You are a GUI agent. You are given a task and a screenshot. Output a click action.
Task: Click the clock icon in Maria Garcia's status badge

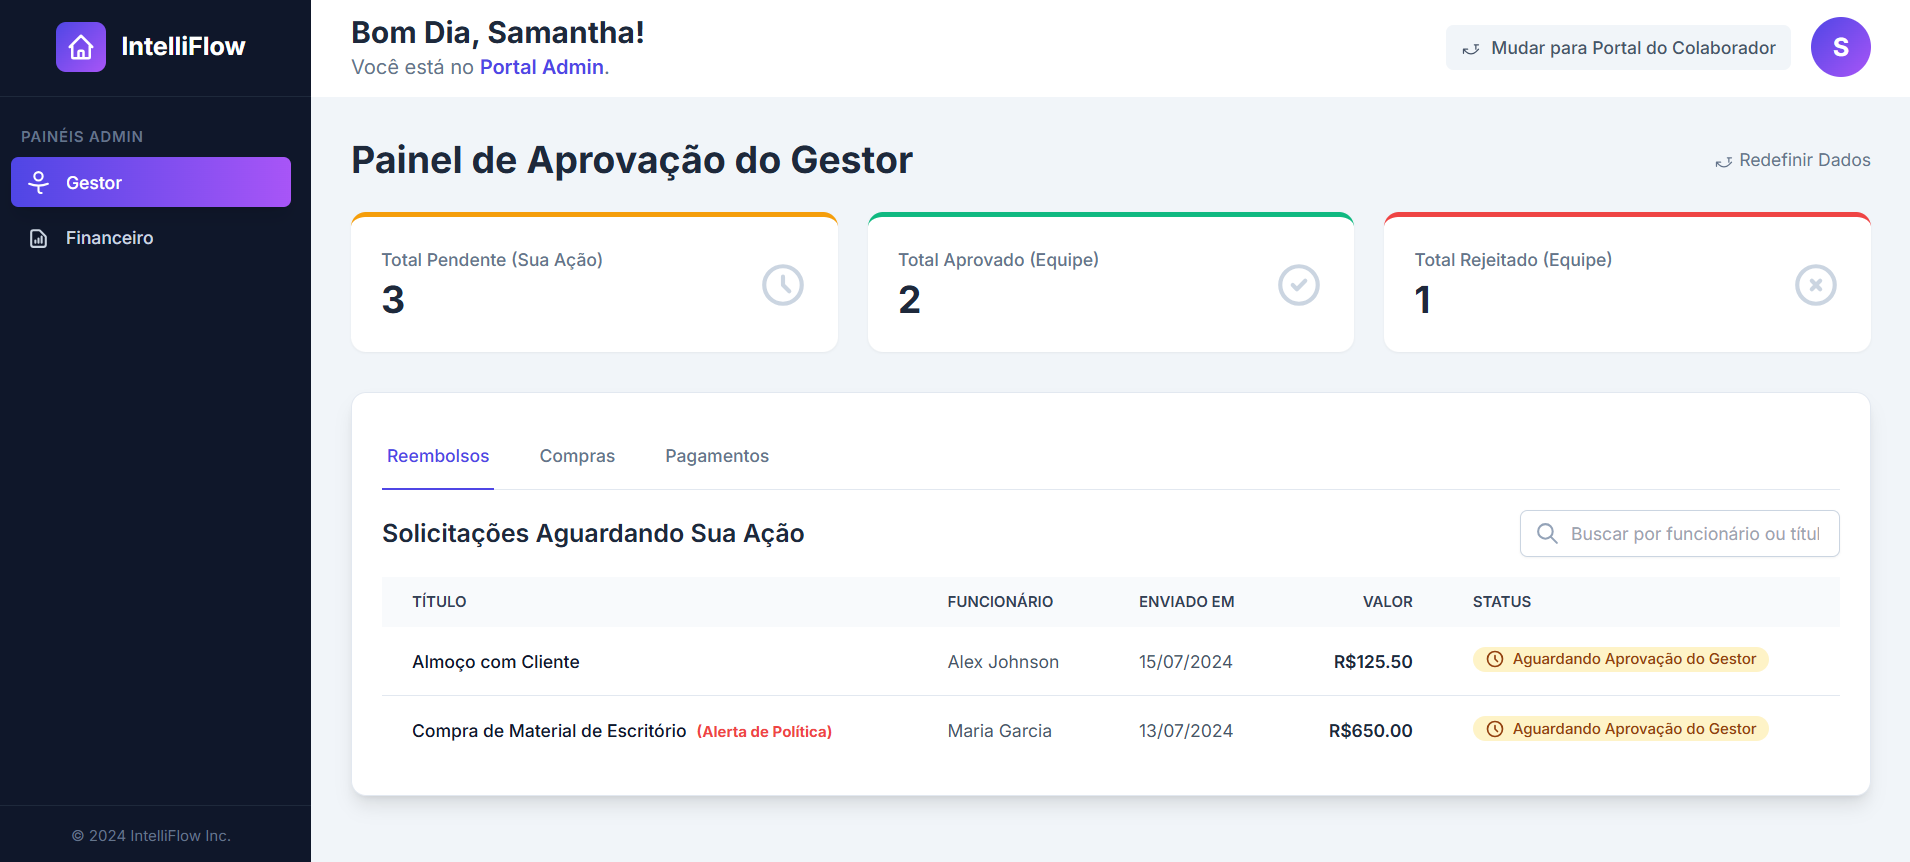(x=1494, y=729)
